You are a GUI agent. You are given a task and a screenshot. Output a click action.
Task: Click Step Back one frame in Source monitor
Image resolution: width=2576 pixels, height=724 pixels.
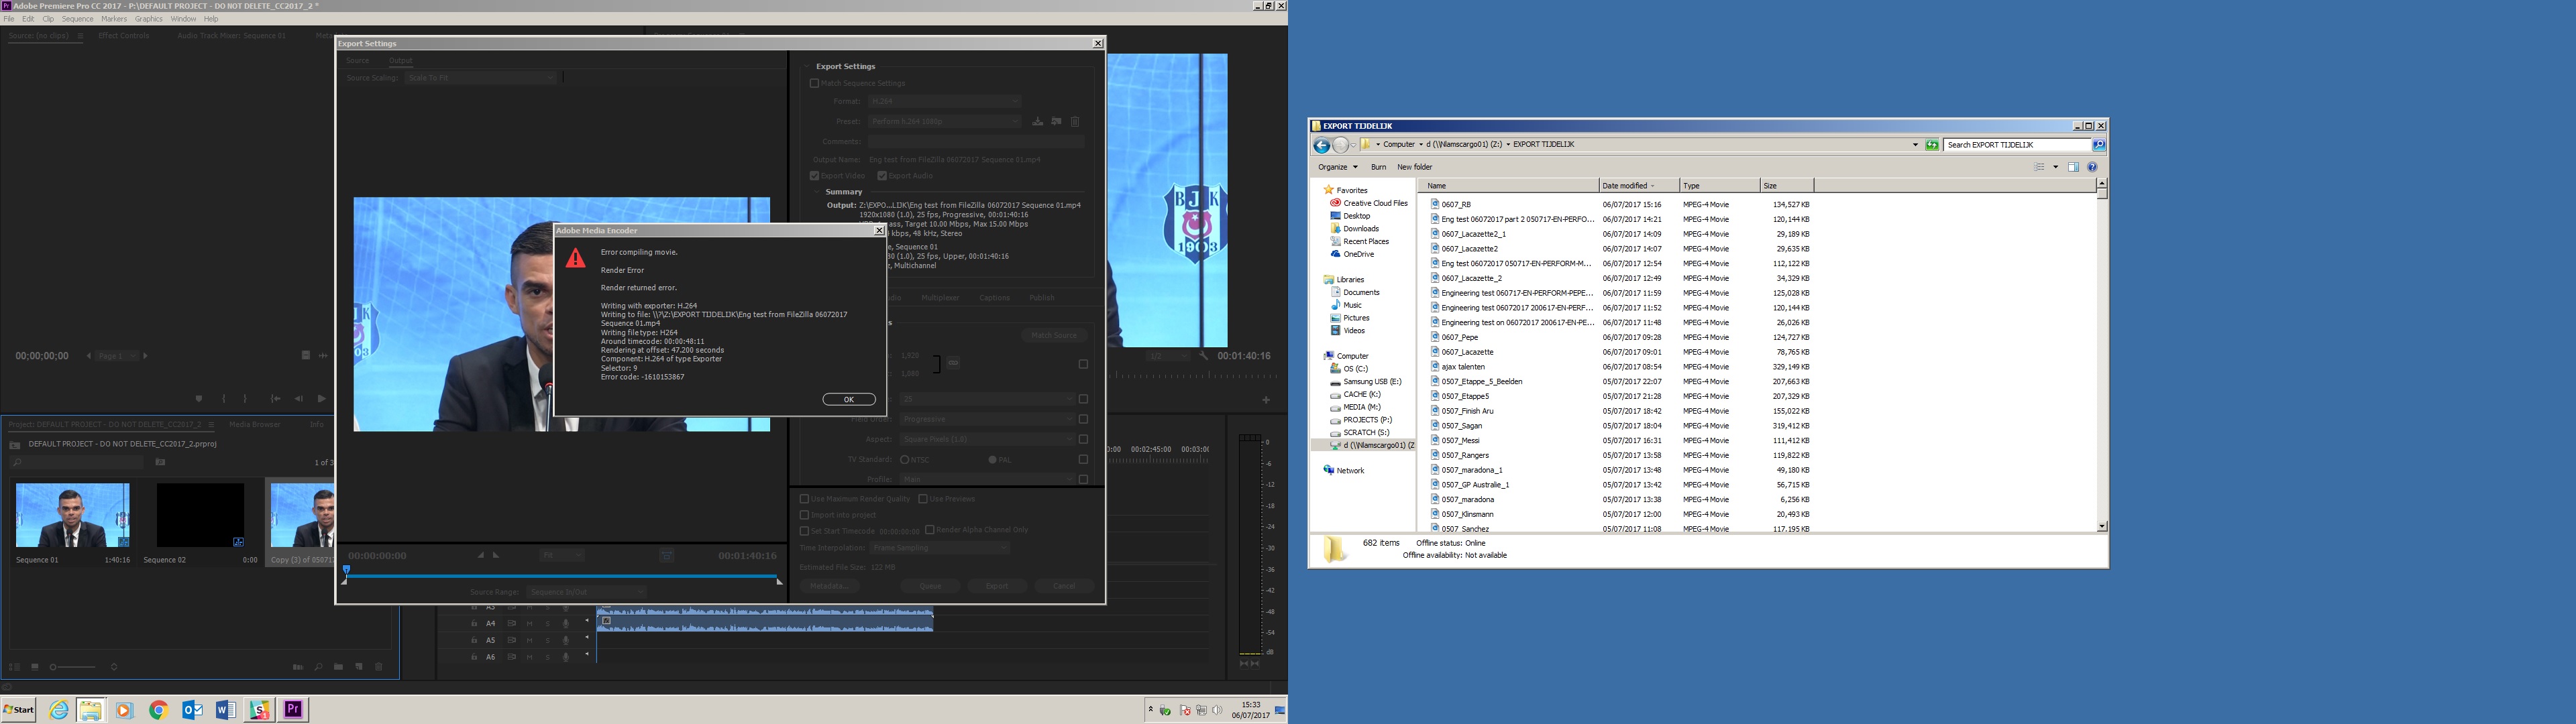click(x=298, y=399)
